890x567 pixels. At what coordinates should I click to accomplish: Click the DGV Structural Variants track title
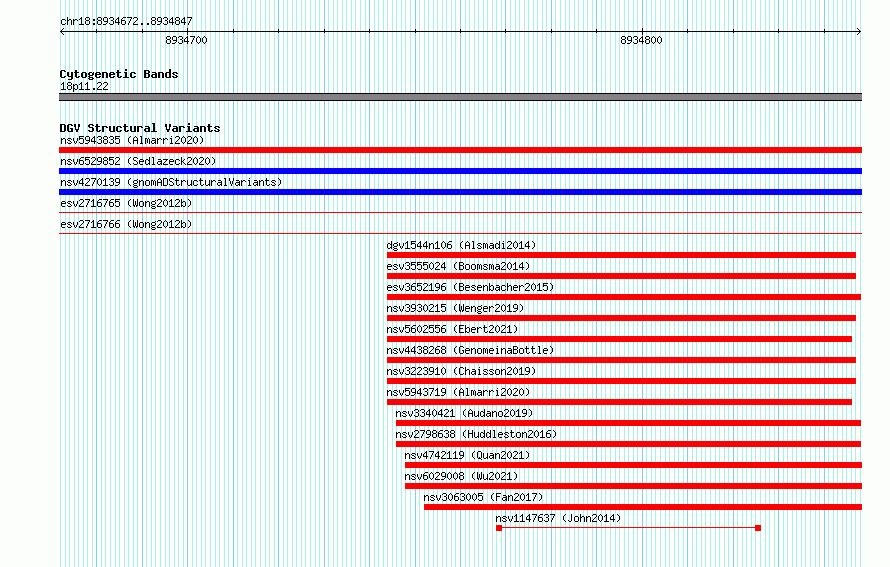coord(140,128)
